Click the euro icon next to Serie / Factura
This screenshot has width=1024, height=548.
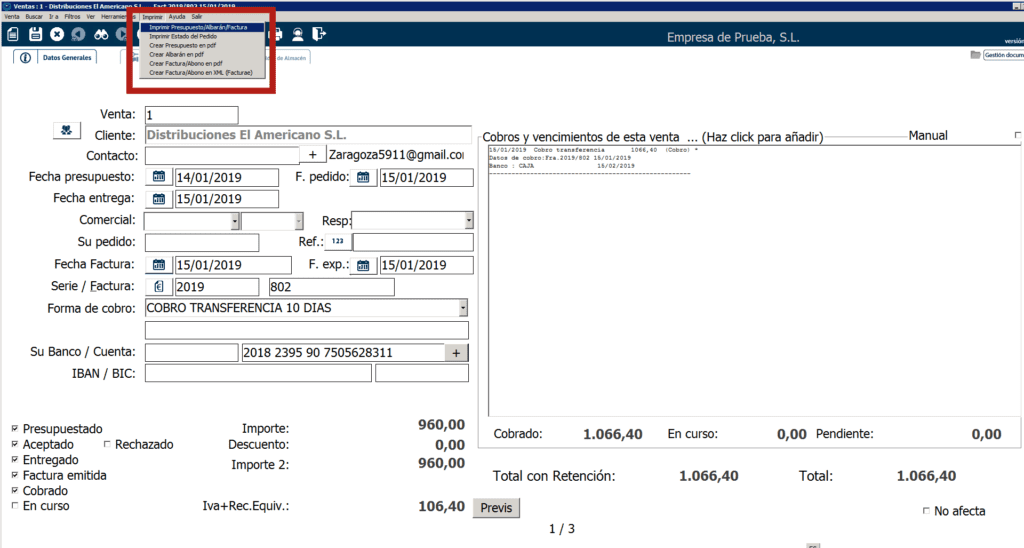159,287
